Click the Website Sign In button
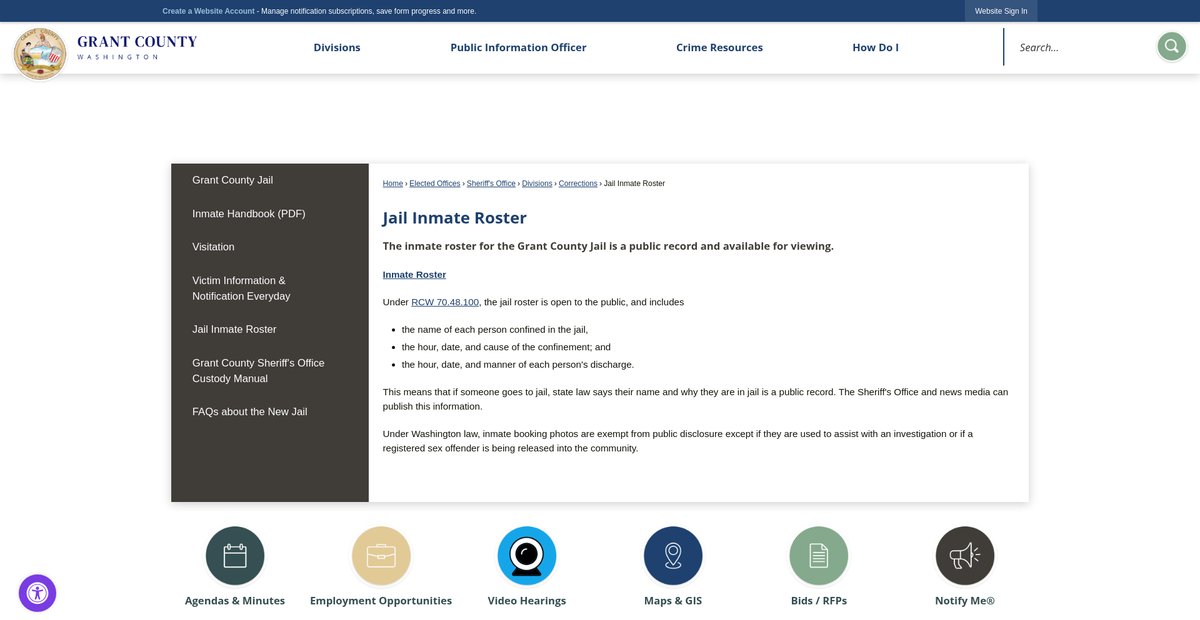 point(1001,11)
